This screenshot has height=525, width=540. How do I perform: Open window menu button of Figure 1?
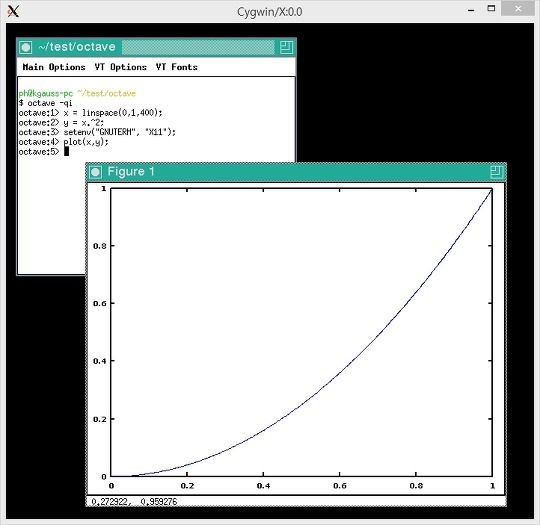point(95,172)
